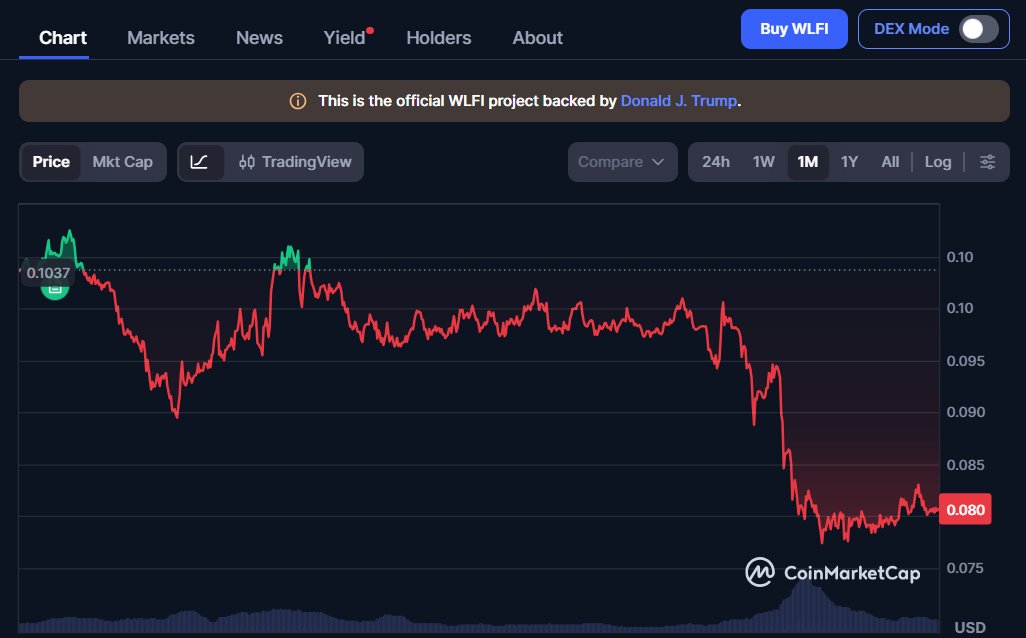Click the 0.1037 starting price label
1026x638 pixels.
pyautogui.click(x=48, y=272)
